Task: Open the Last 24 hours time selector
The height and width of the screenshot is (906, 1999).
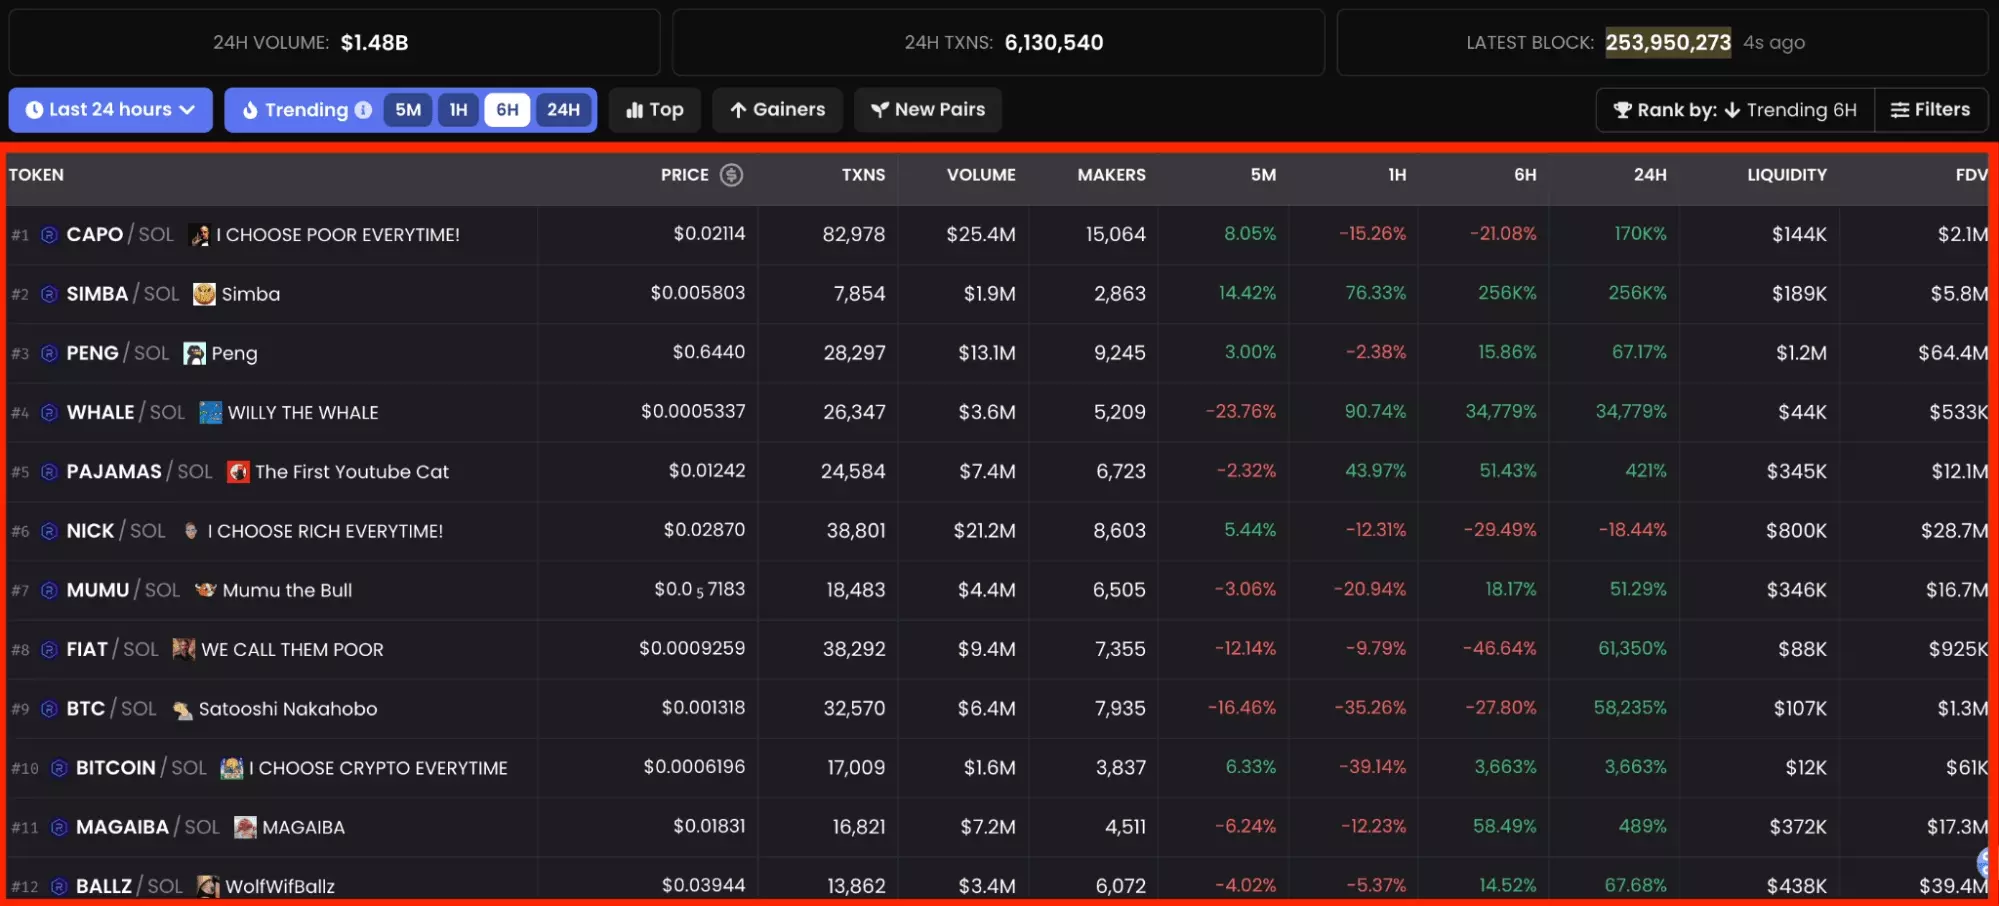Action: click(x=110, y=110)
